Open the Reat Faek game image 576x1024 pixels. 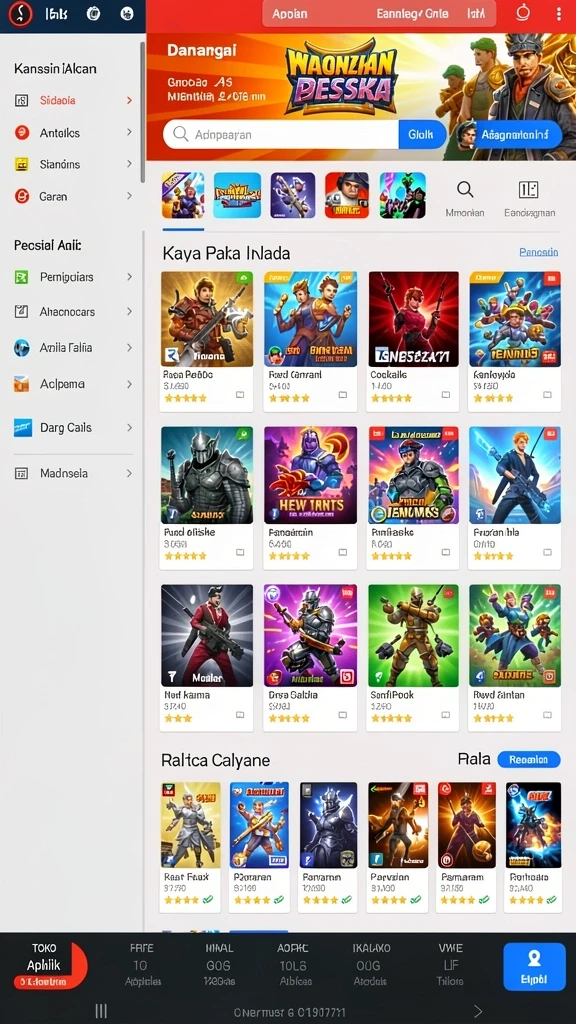[x=190, y=825]
